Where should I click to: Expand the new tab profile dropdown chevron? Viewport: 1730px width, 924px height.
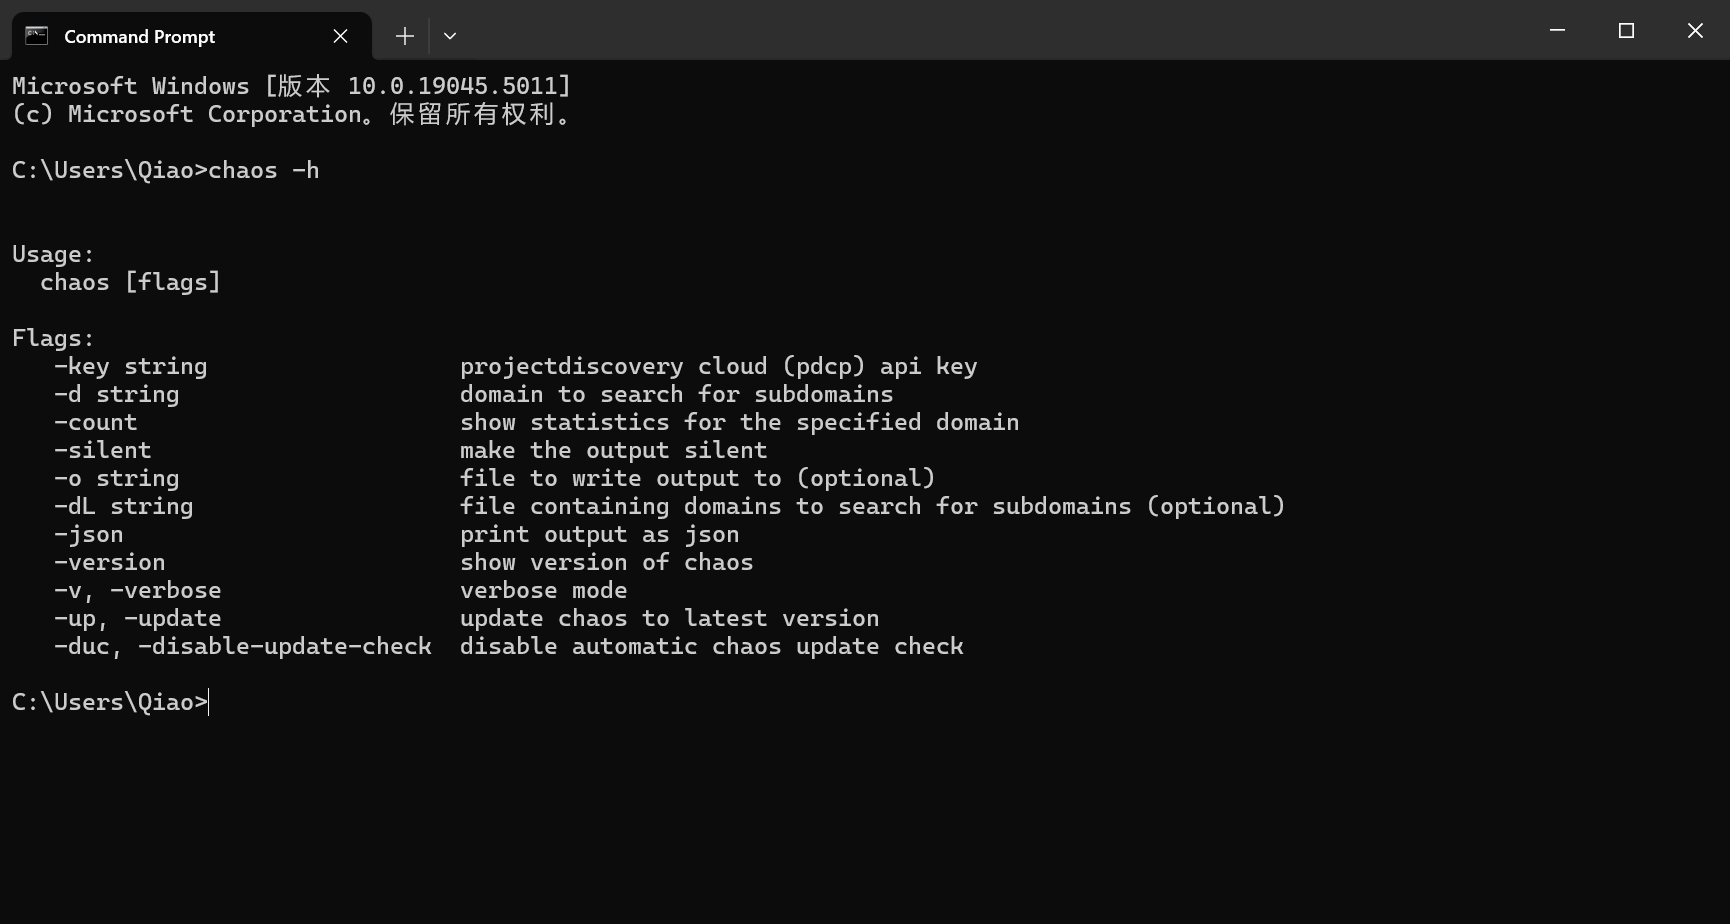(450, 36)
